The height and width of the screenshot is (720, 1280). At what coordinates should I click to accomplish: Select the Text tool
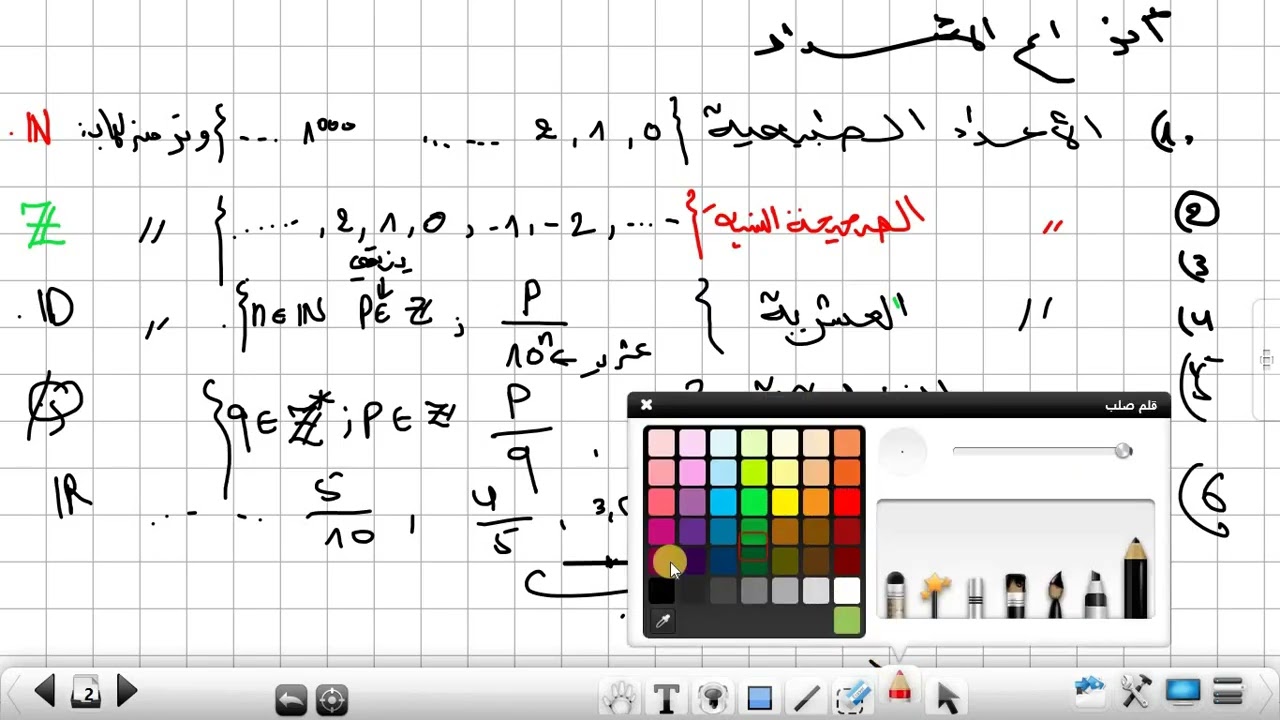click(666, 697)
